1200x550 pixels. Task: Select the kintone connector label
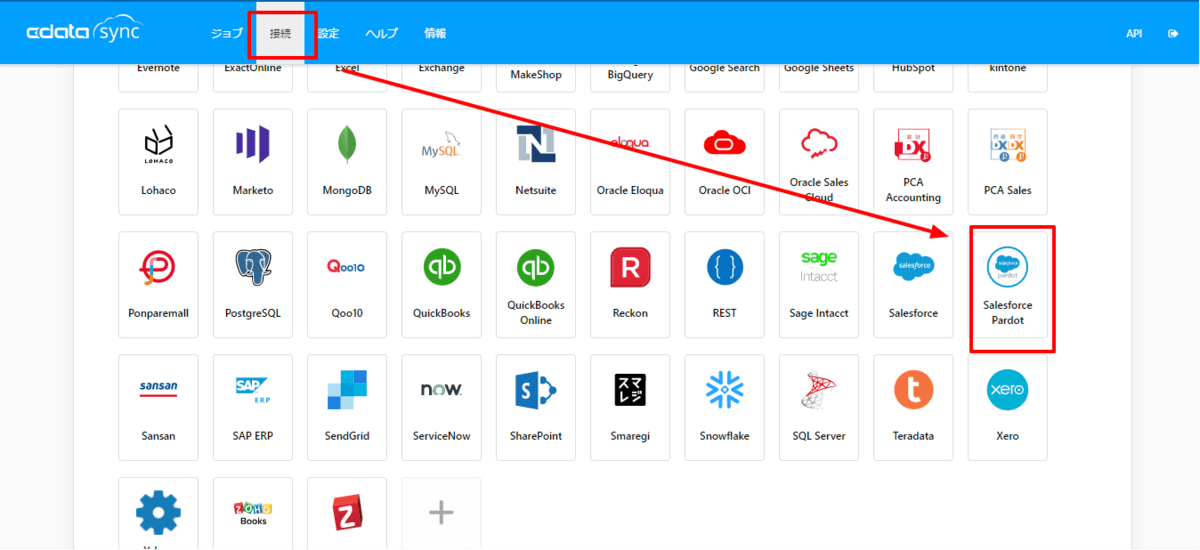pyautogui.click(x=1007, y=68)
